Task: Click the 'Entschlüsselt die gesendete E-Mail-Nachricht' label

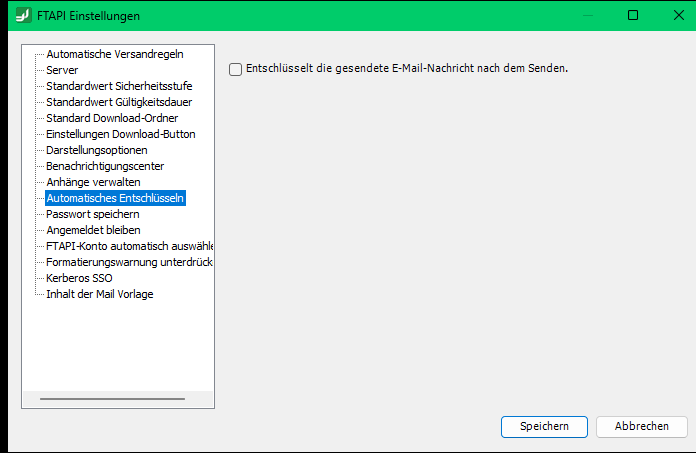Action: pos(407,68)
